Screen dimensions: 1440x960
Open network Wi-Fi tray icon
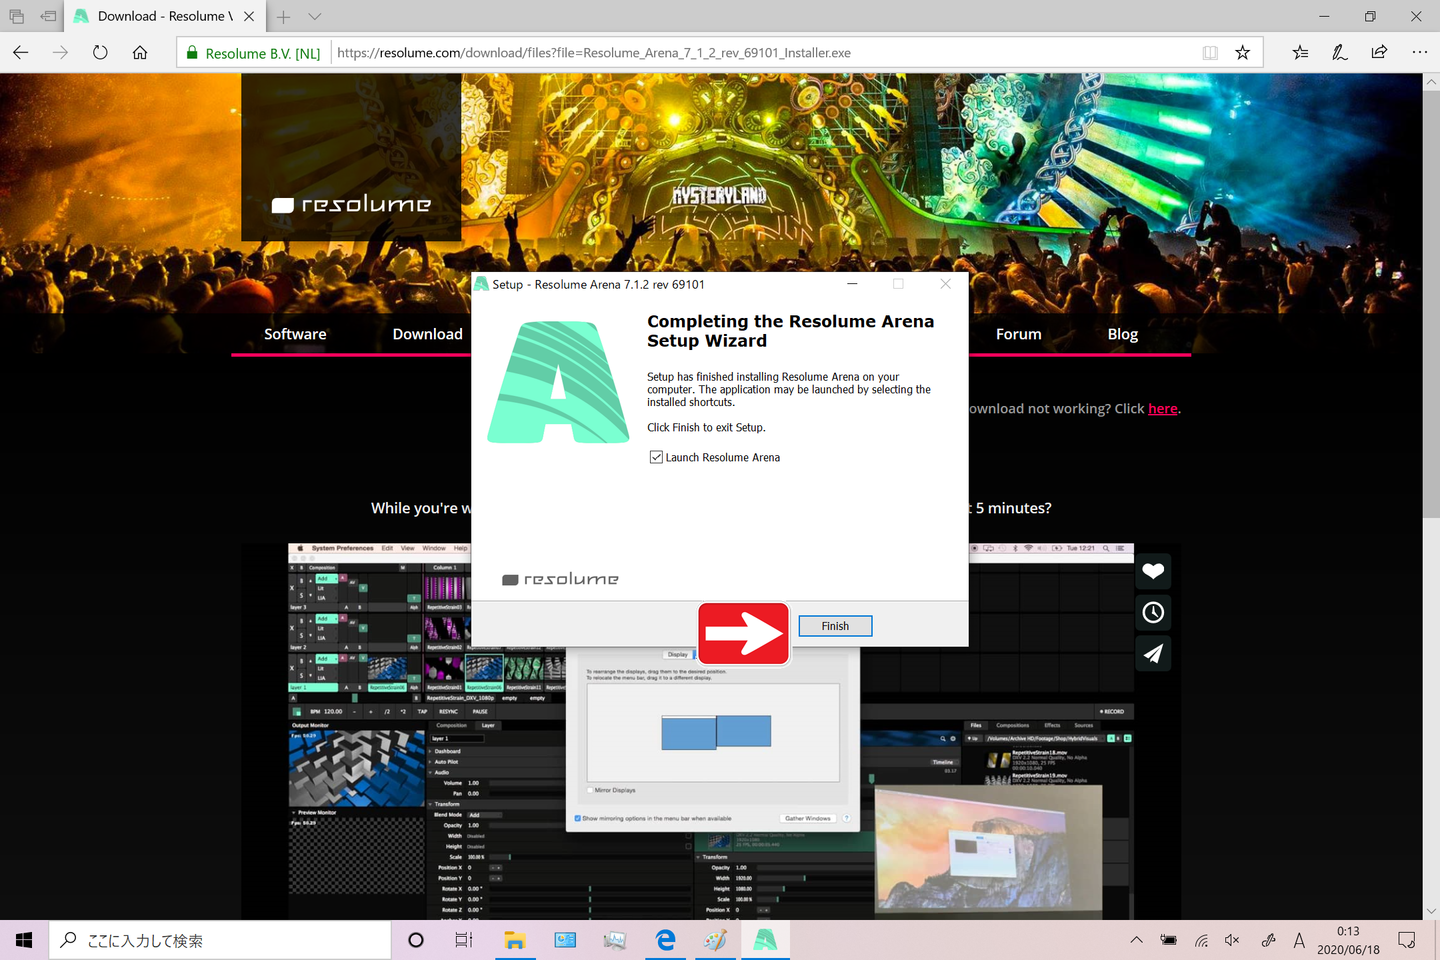point(1201,940)
